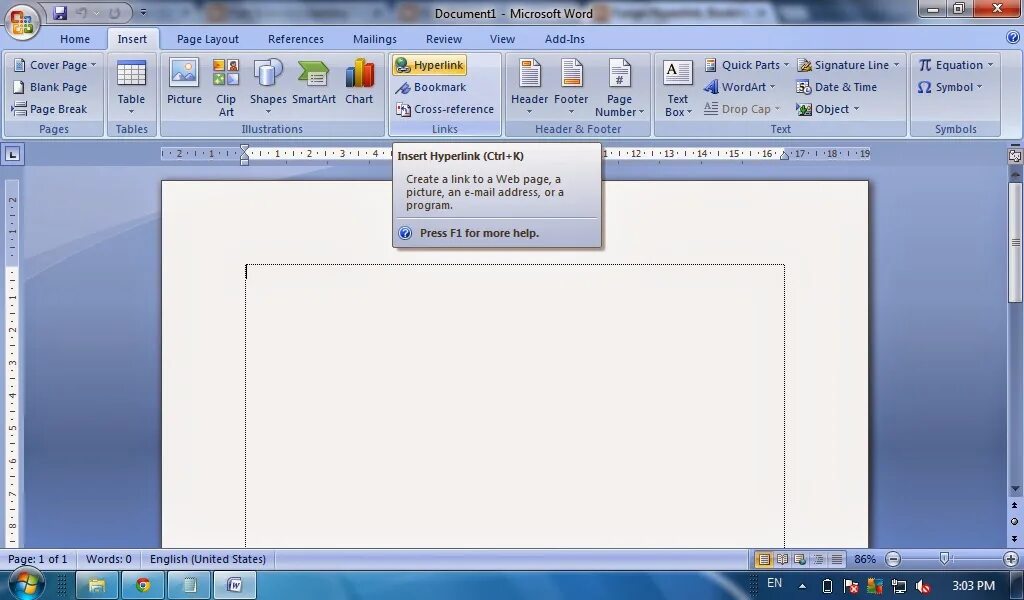This screenshot has width=1024, height=600.
Task: Expand the Quick Parts menu
Action: [x=746, y=65]
